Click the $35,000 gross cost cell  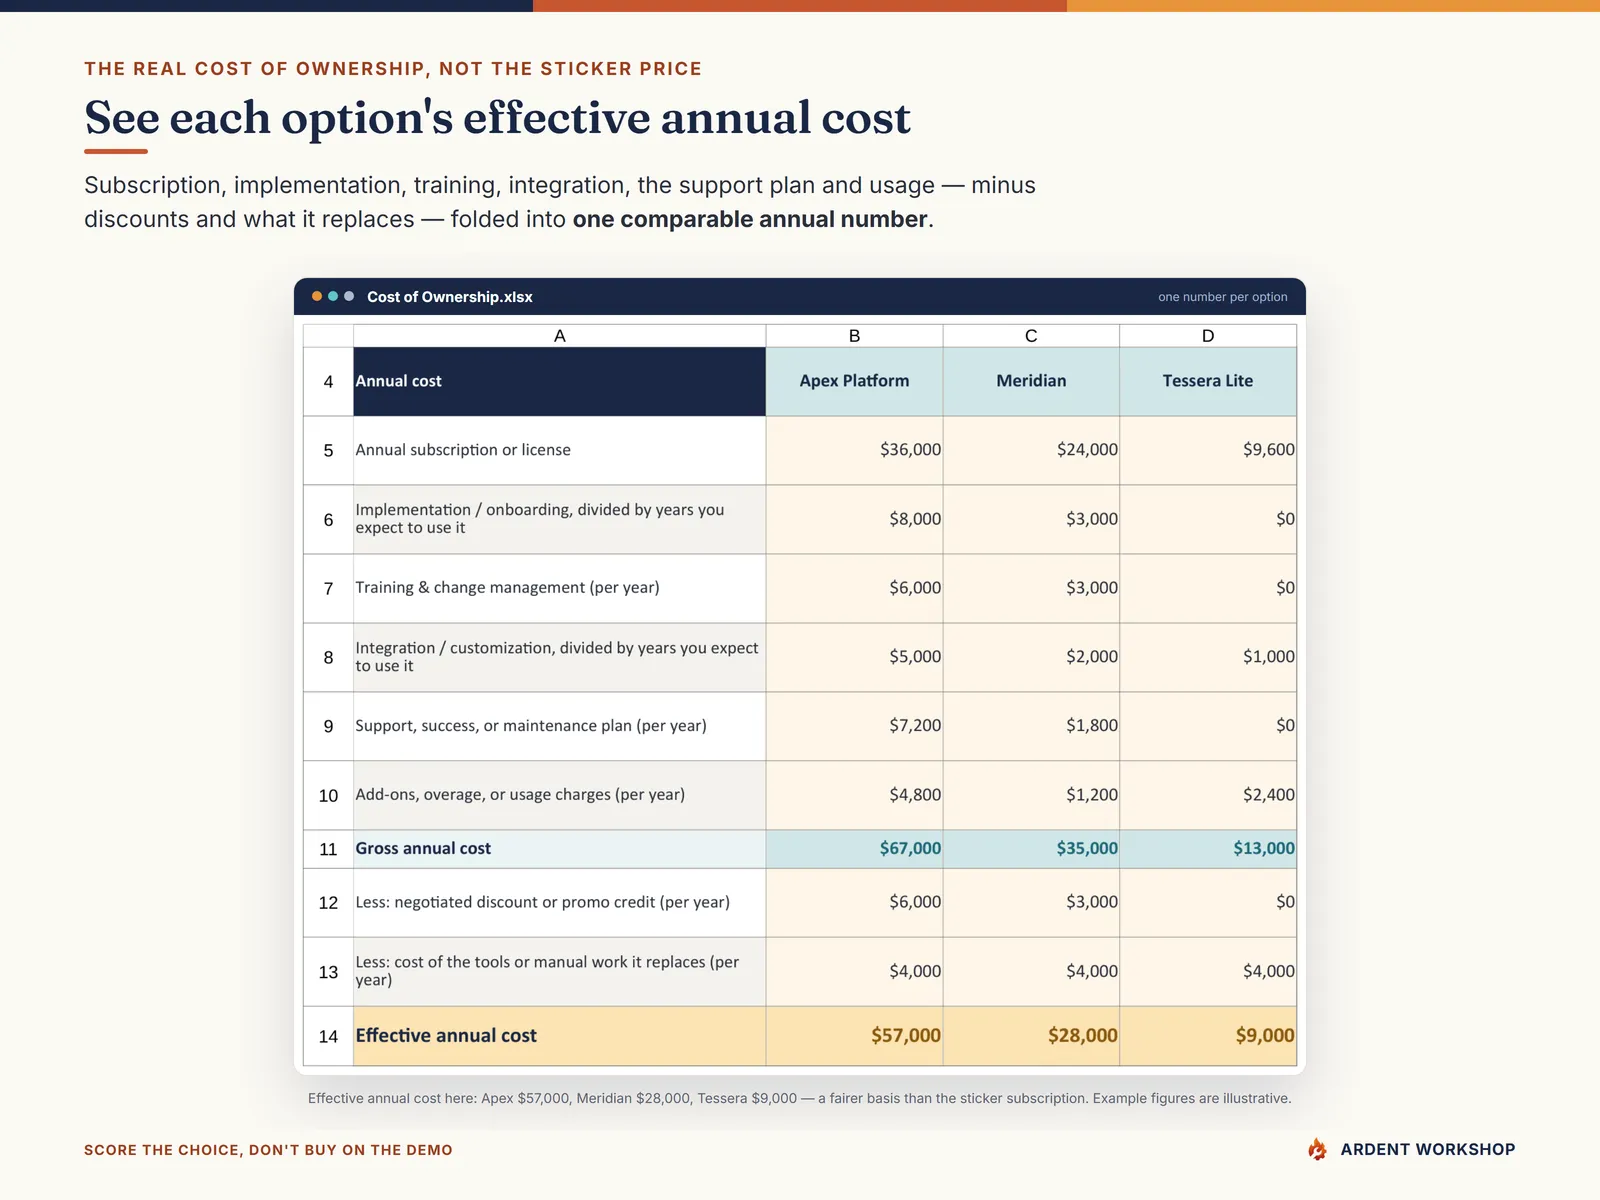(1031, 849)
